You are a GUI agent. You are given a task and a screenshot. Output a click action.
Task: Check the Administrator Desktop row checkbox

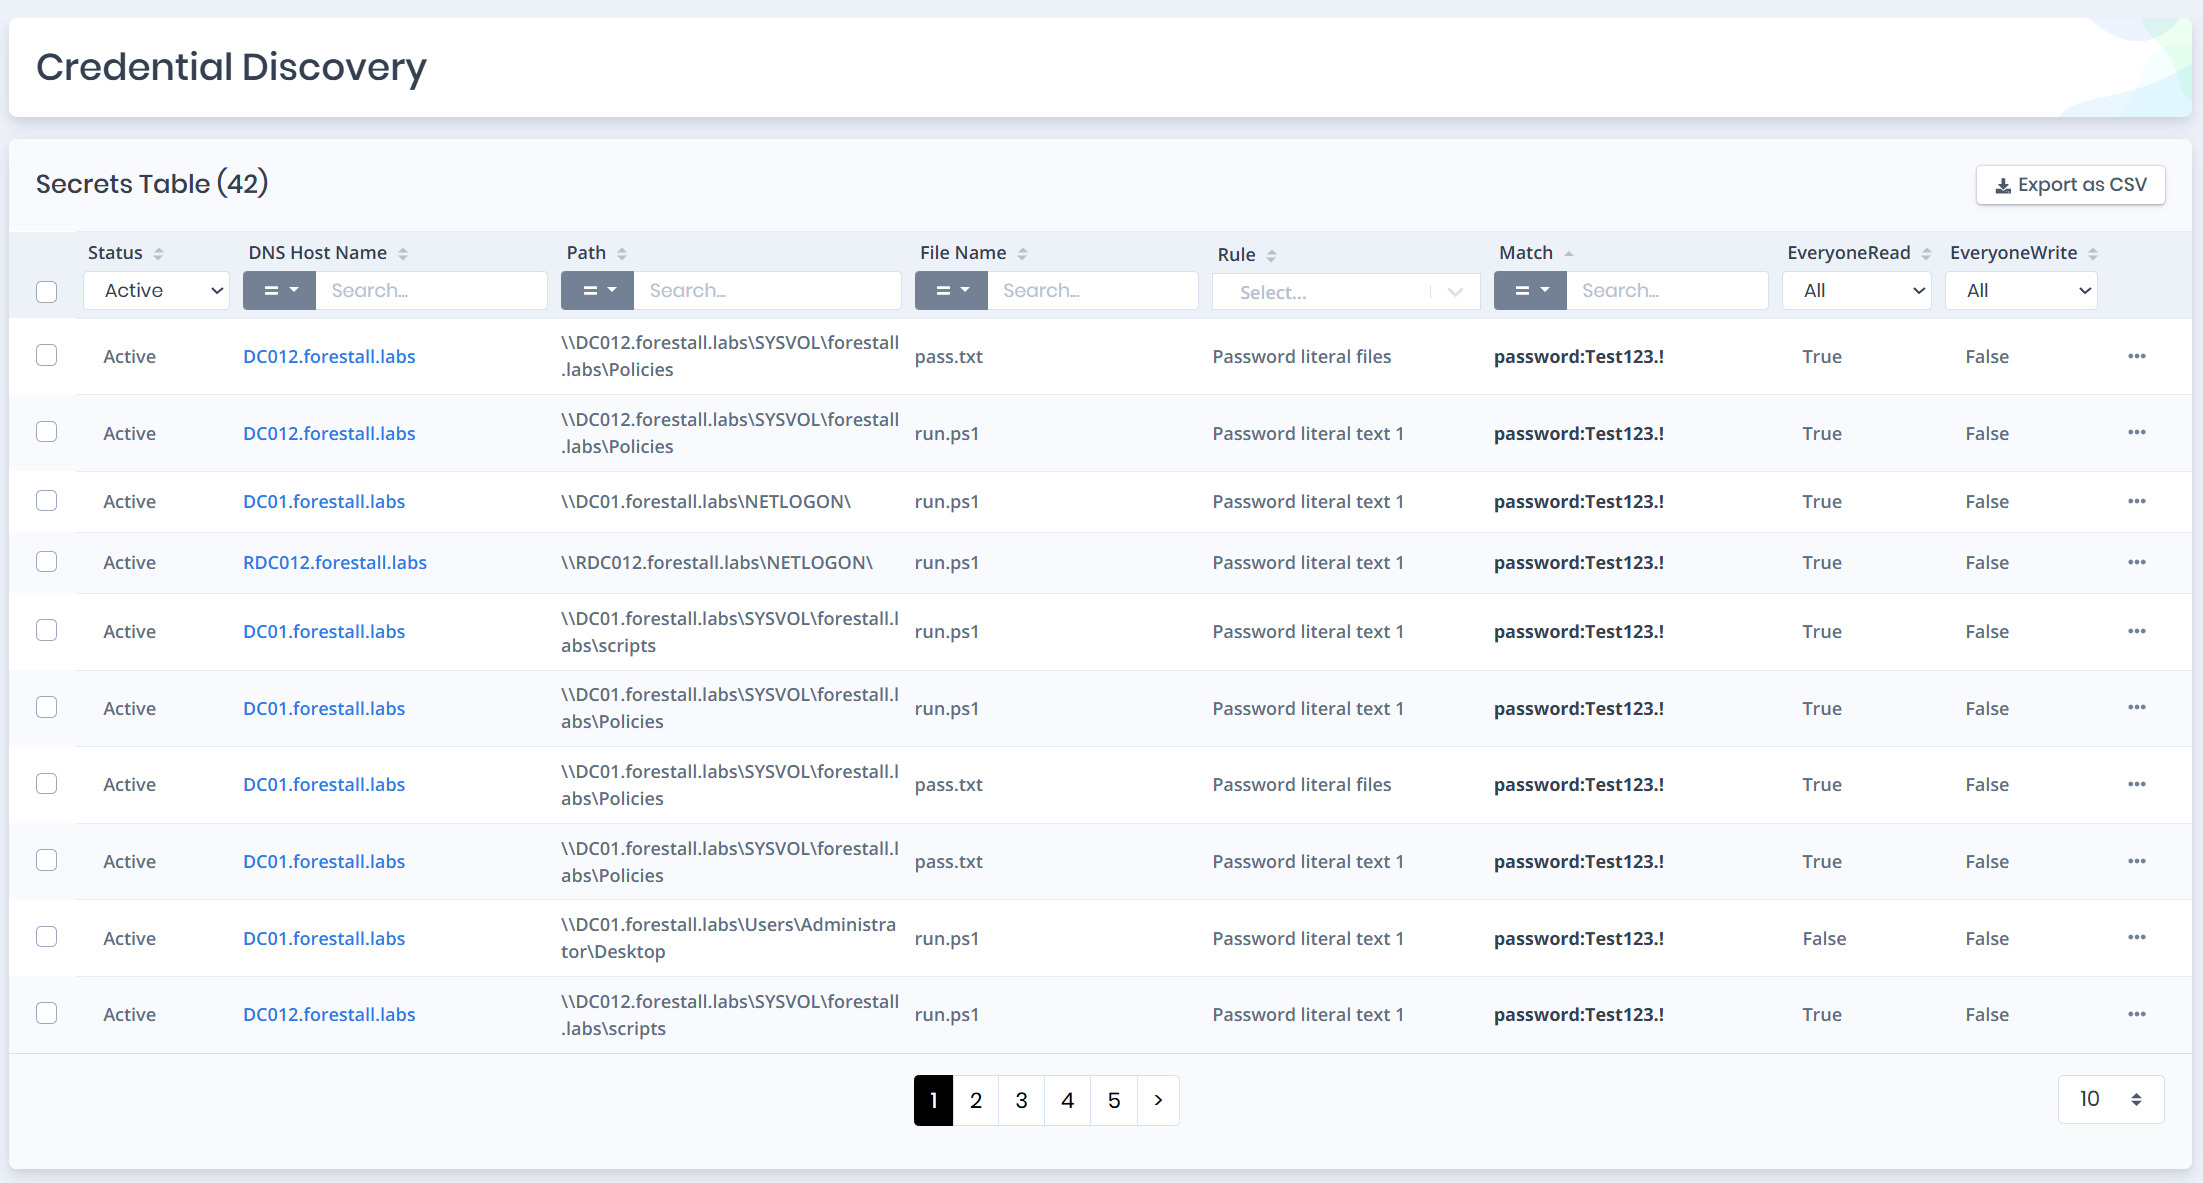[x=47, y=936]
